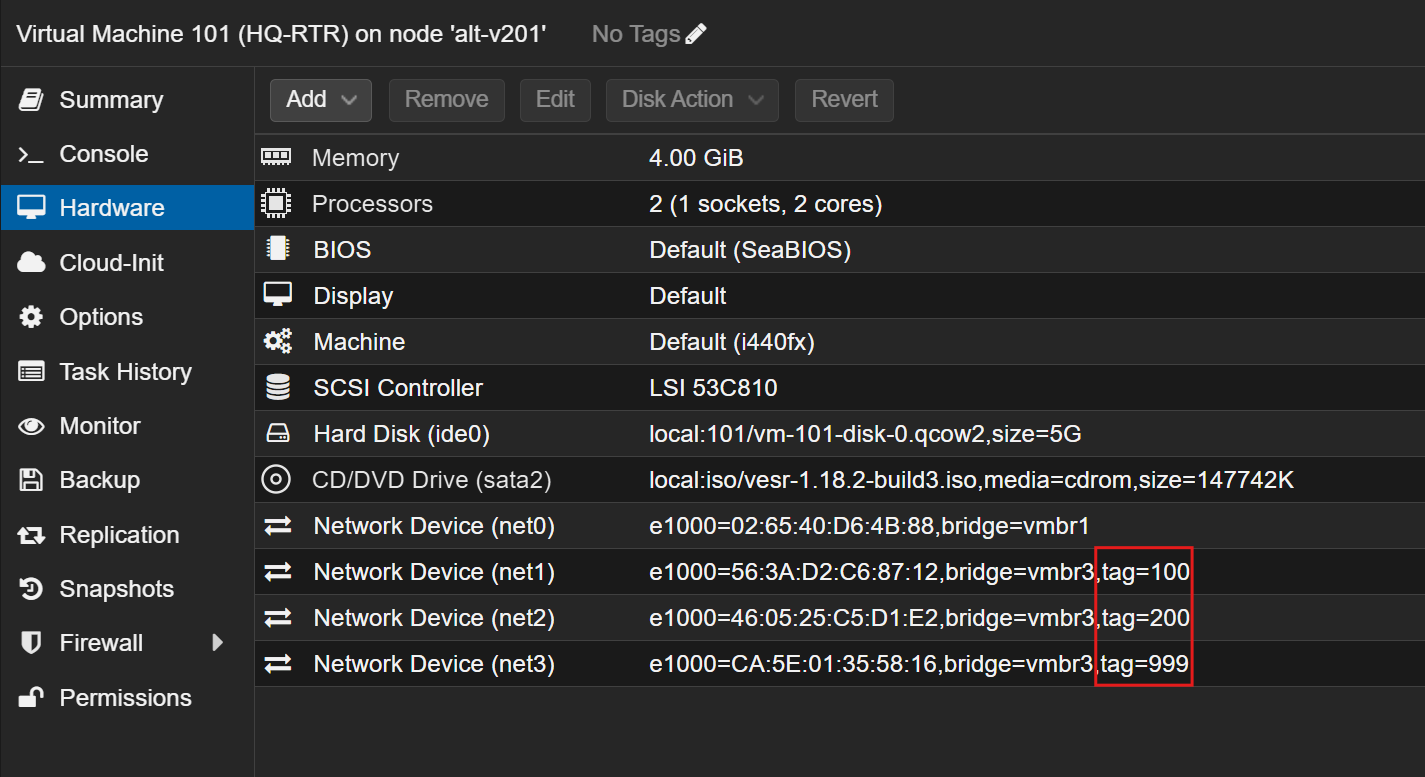
Task: Click the Firewall shield icon
Action: click(31, 643)
